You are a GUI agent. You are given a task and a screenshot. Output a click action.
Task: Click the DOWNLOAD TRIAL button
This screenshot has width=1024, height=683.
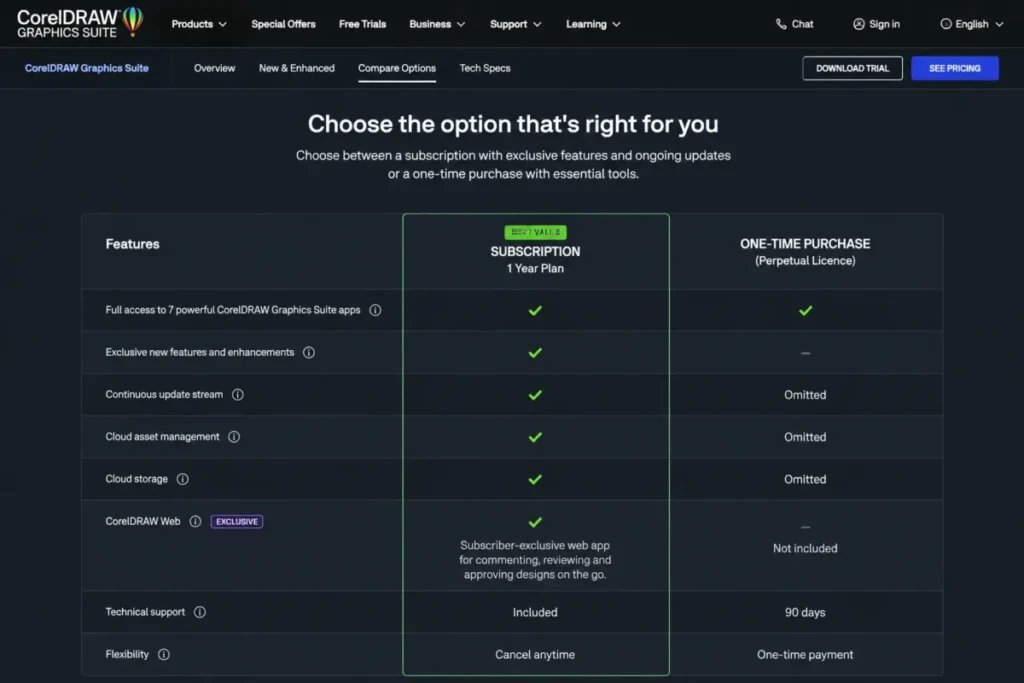point(852,68)
